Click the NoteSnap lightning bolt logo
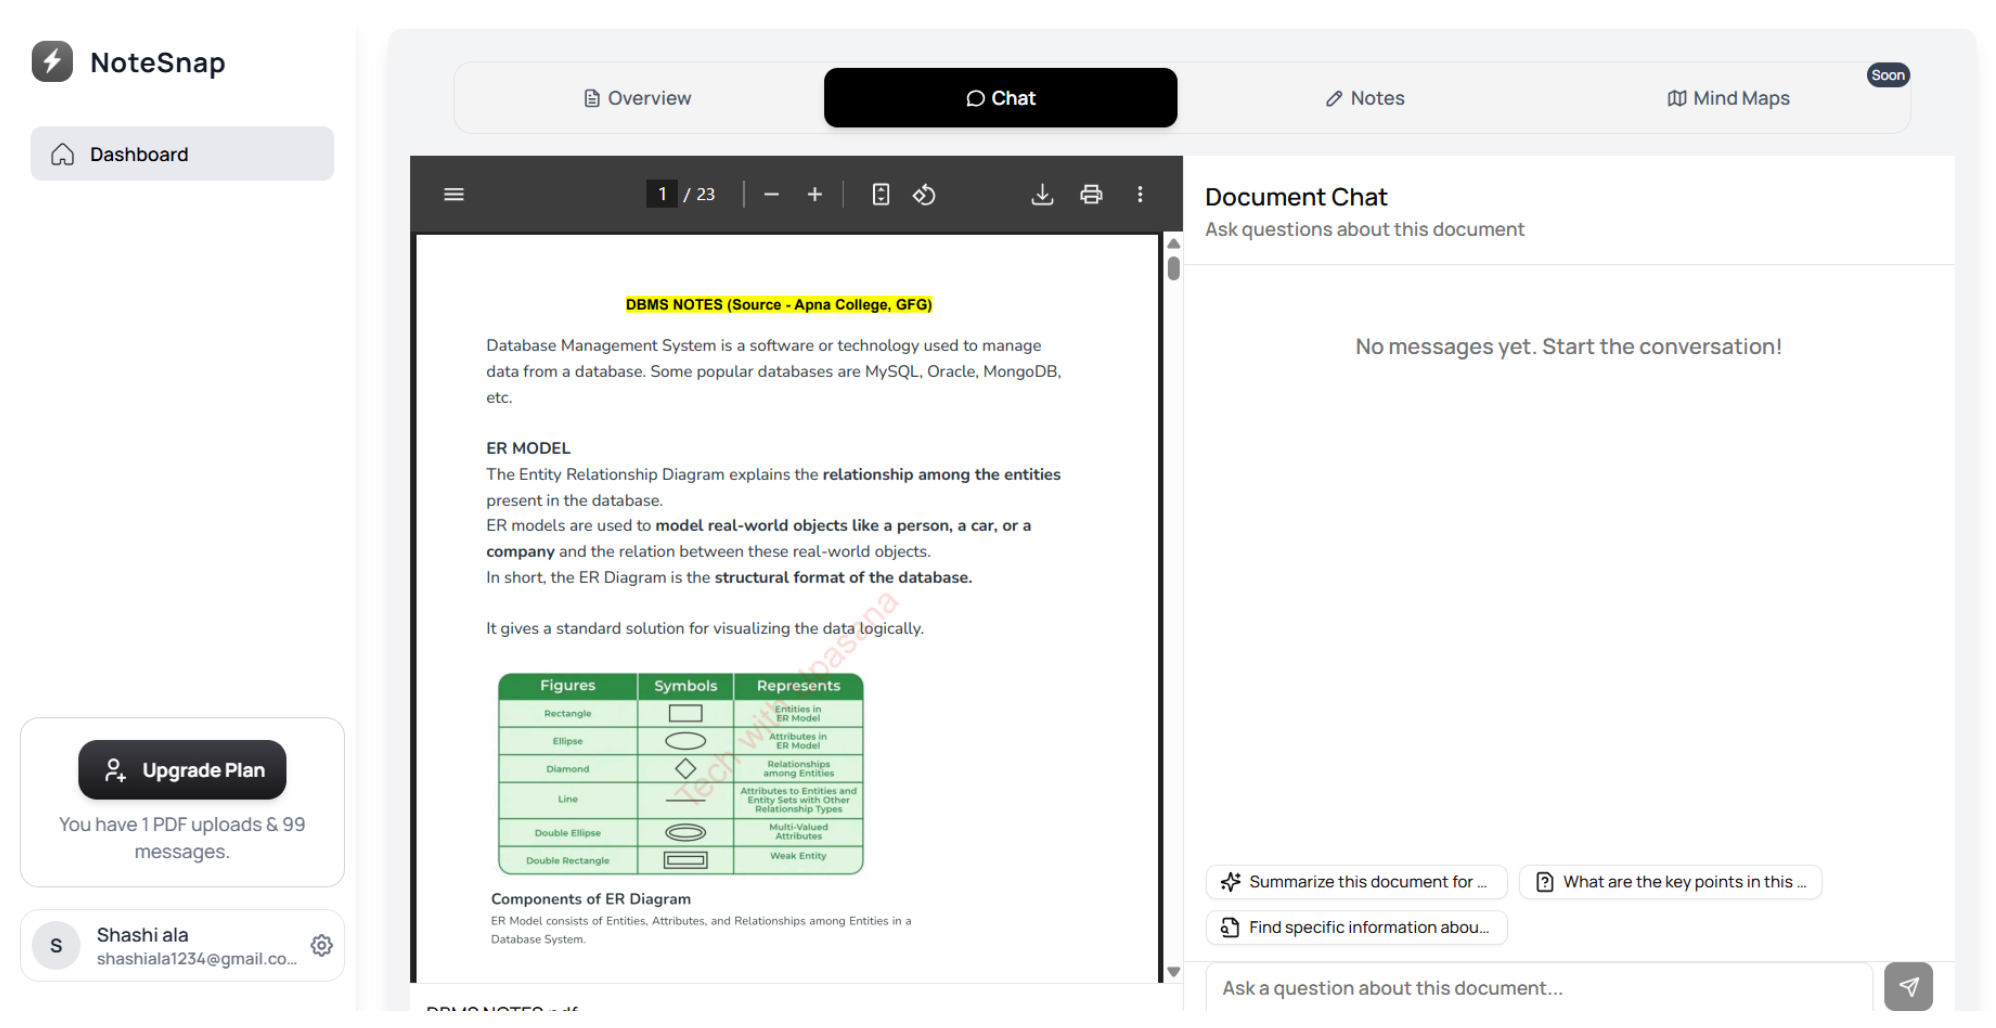1996x1028 pixels. pyautogui.click(x=52, y=62)
